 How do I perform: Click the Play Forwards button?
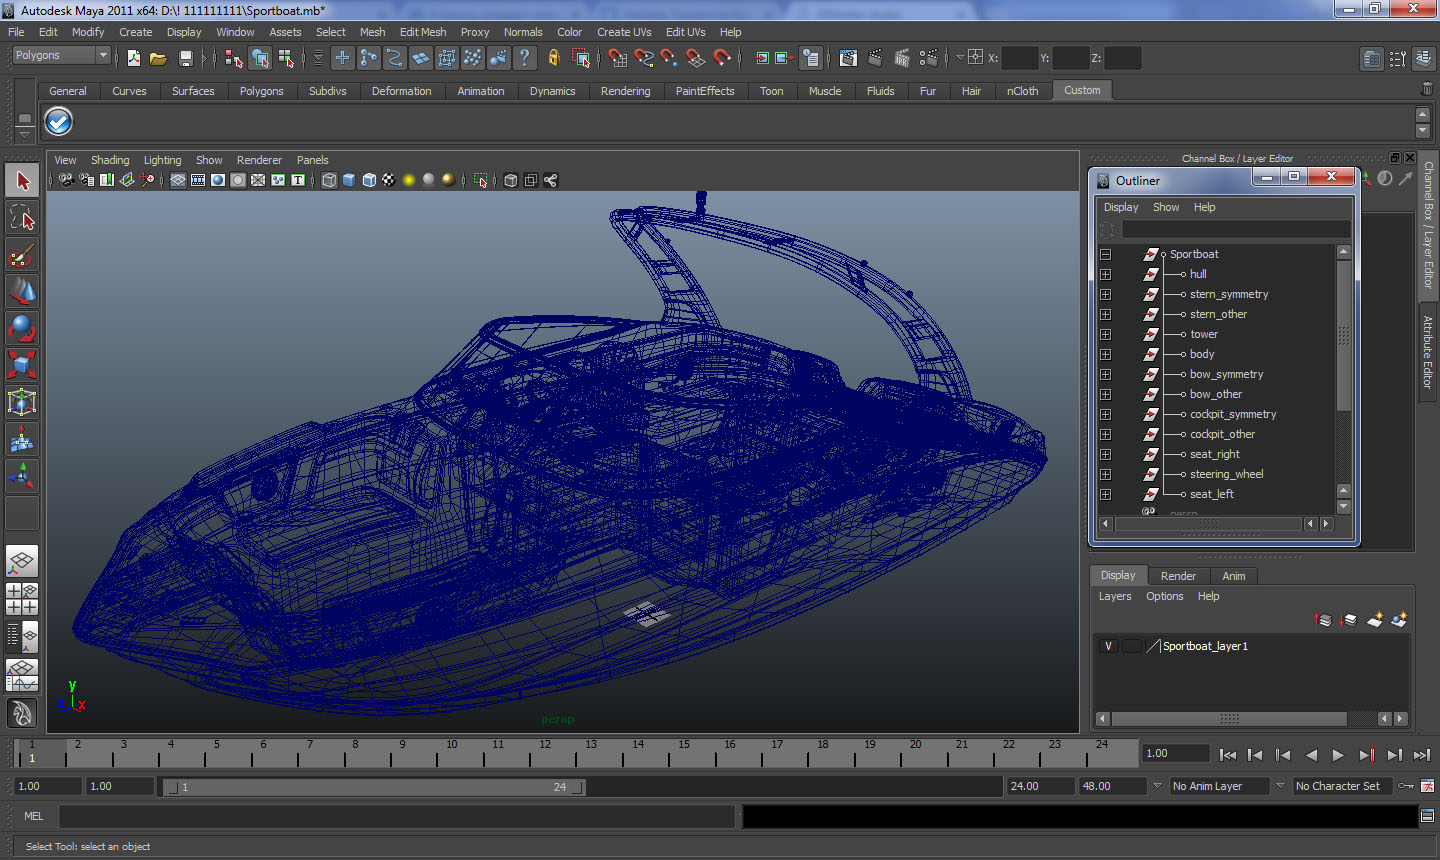point(1338,755)
